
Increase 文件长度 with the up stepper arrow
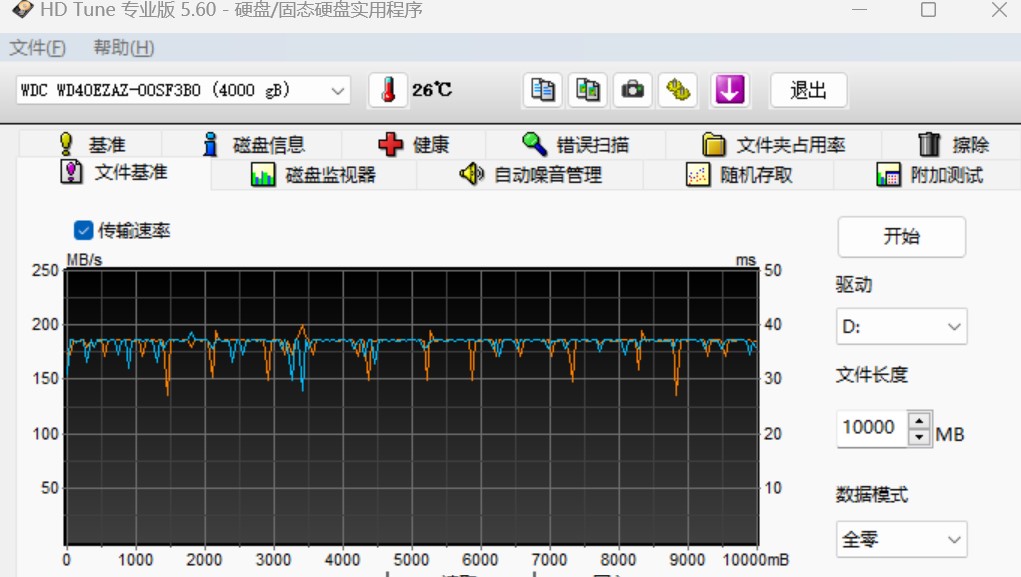click(919, 420)
